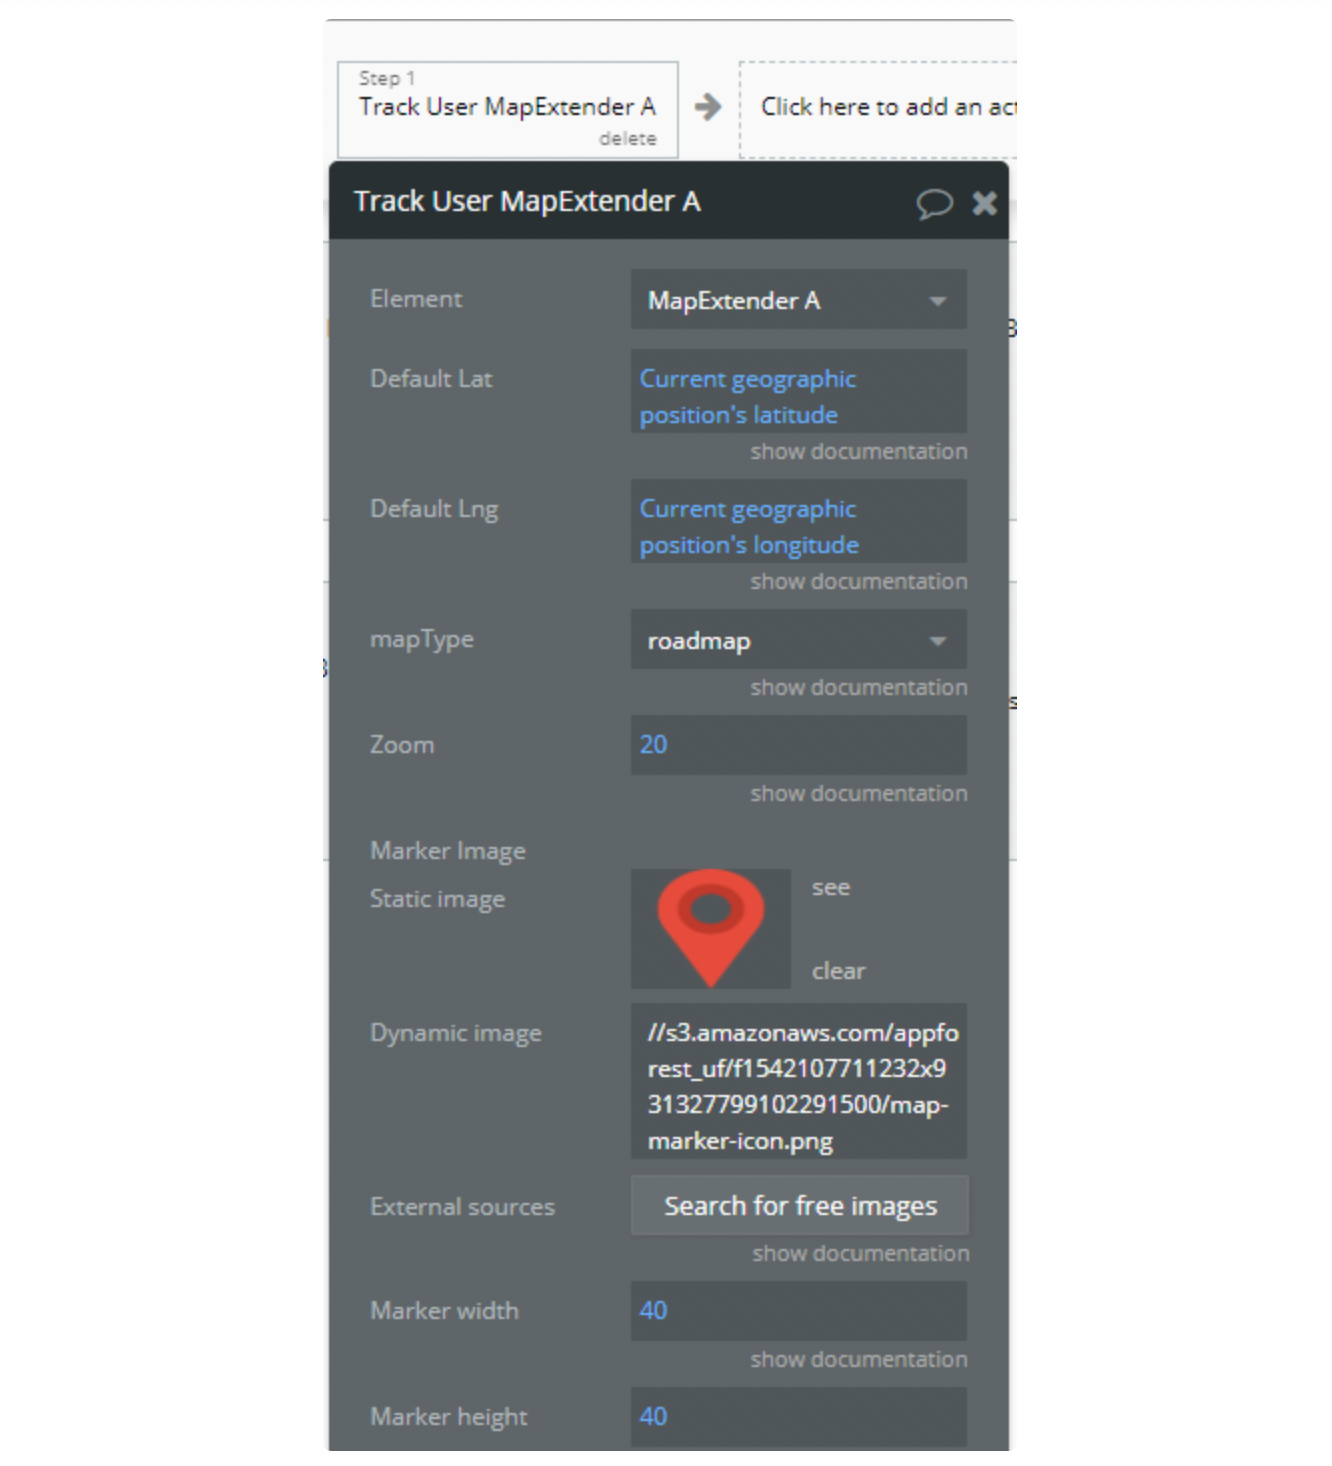The height and width of the screenshot is (1466, 1332).
Task: Click the red map marker thumbnail
Action: pyautogui.click(x=710, y=928)
